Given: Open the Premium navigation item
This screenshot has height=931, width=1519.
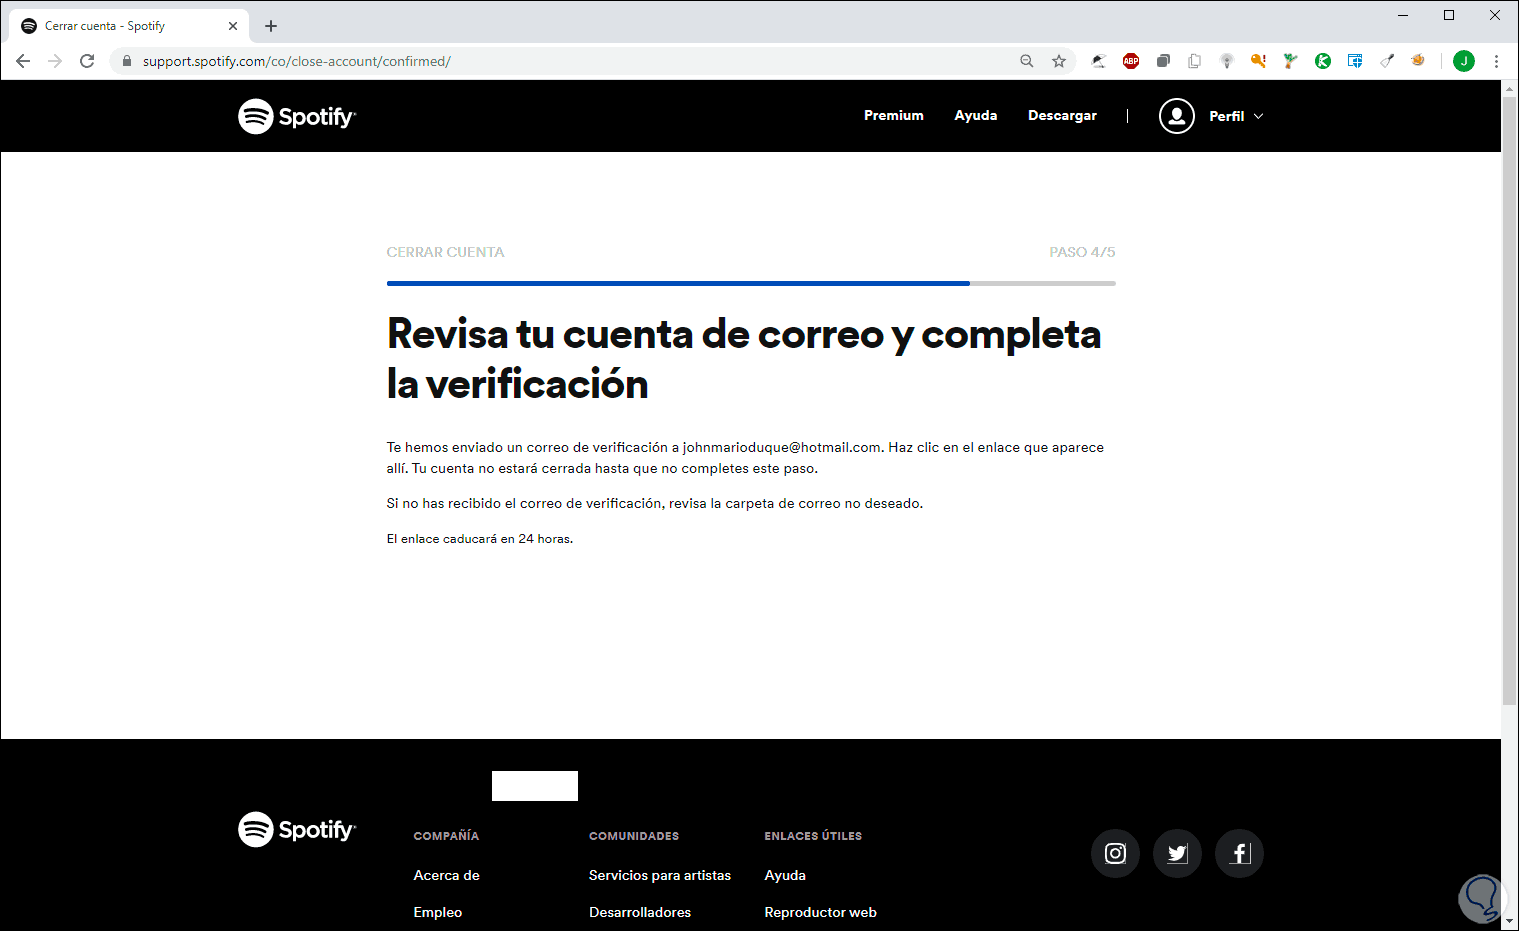Looking at the screenshot, I should tap(894, 116).
